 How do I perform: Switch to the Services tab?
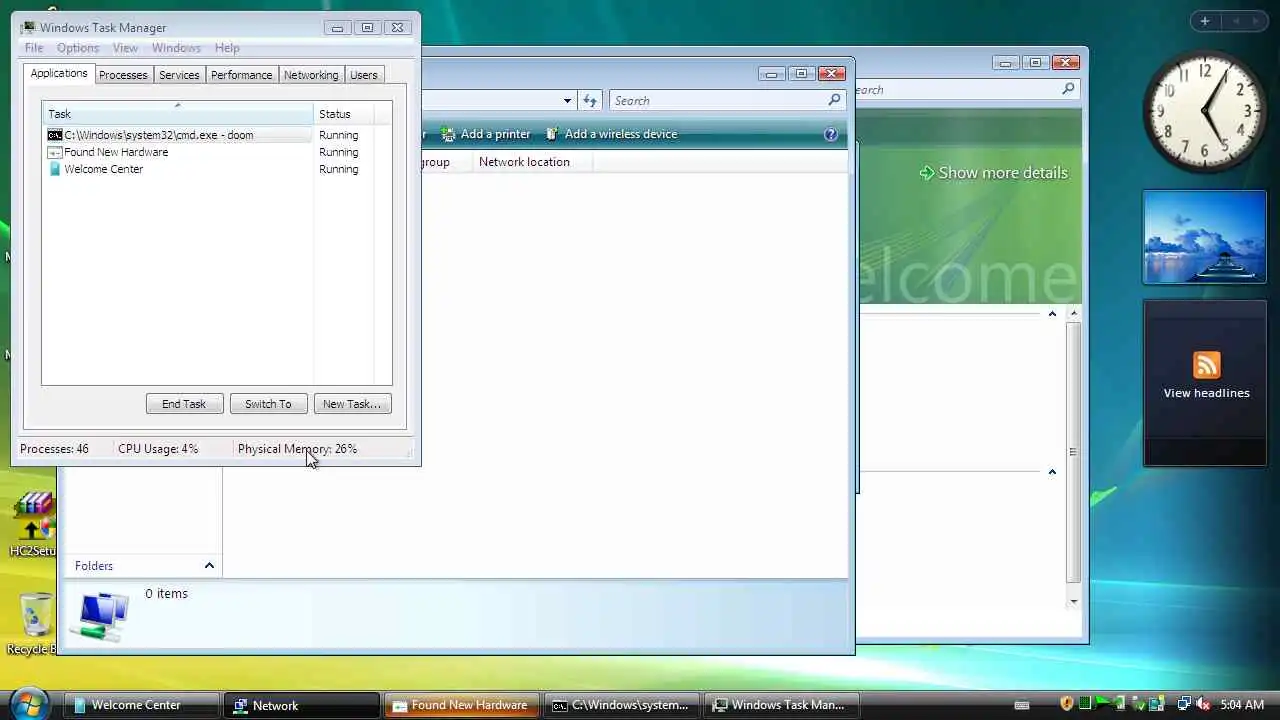pyautogui.click(x=179, y=75)
